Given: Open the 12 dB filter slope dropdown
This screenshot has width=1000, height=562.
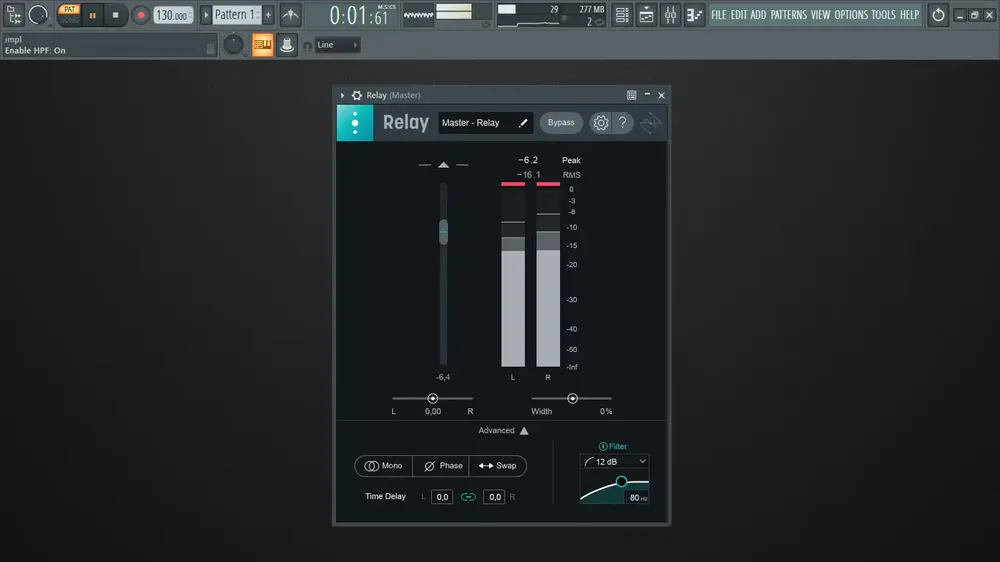Looking at the screenshot, I should 615,462.
